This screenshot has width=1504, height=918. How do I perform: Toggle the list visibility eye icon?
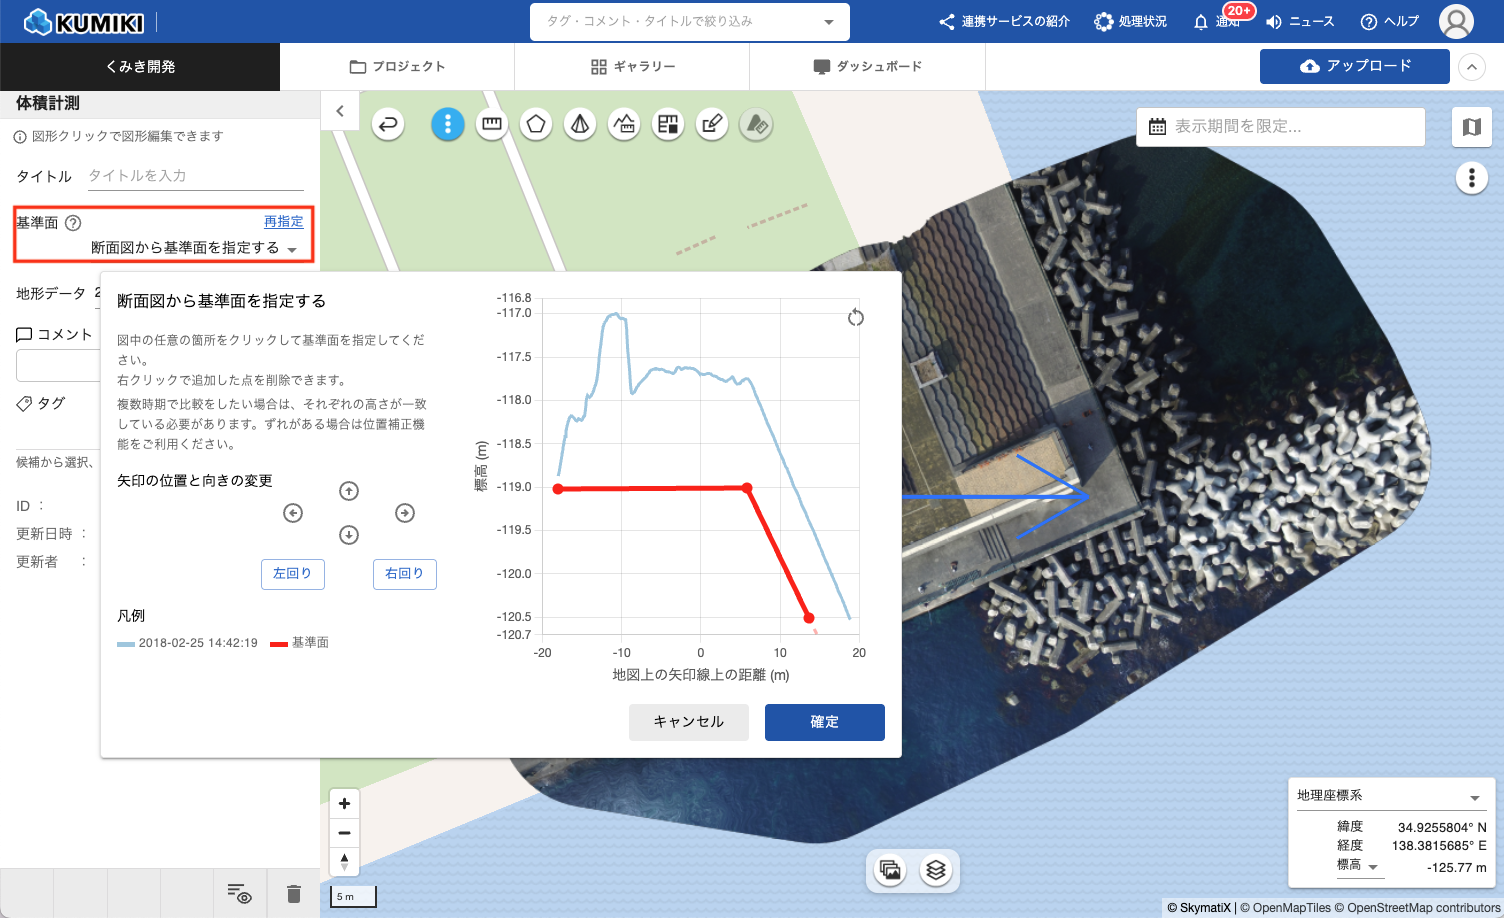pos(239,893)
